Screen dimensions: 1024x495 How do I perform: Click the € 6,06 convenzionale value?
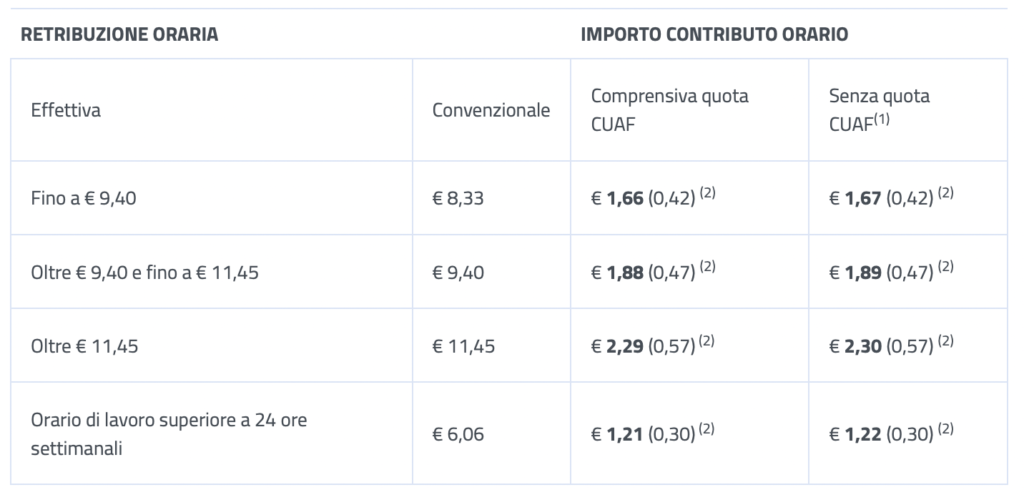(458, 434)
